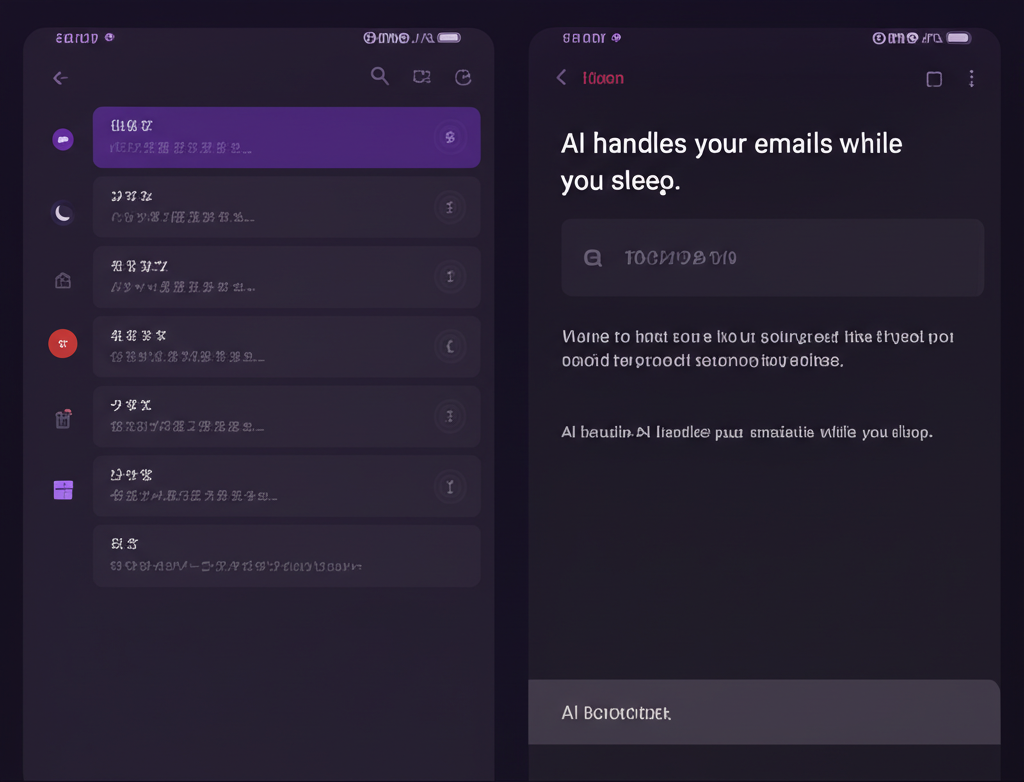Open the purple chat bubble sidebar icon

pyautogui.click(x=63, y=139)
